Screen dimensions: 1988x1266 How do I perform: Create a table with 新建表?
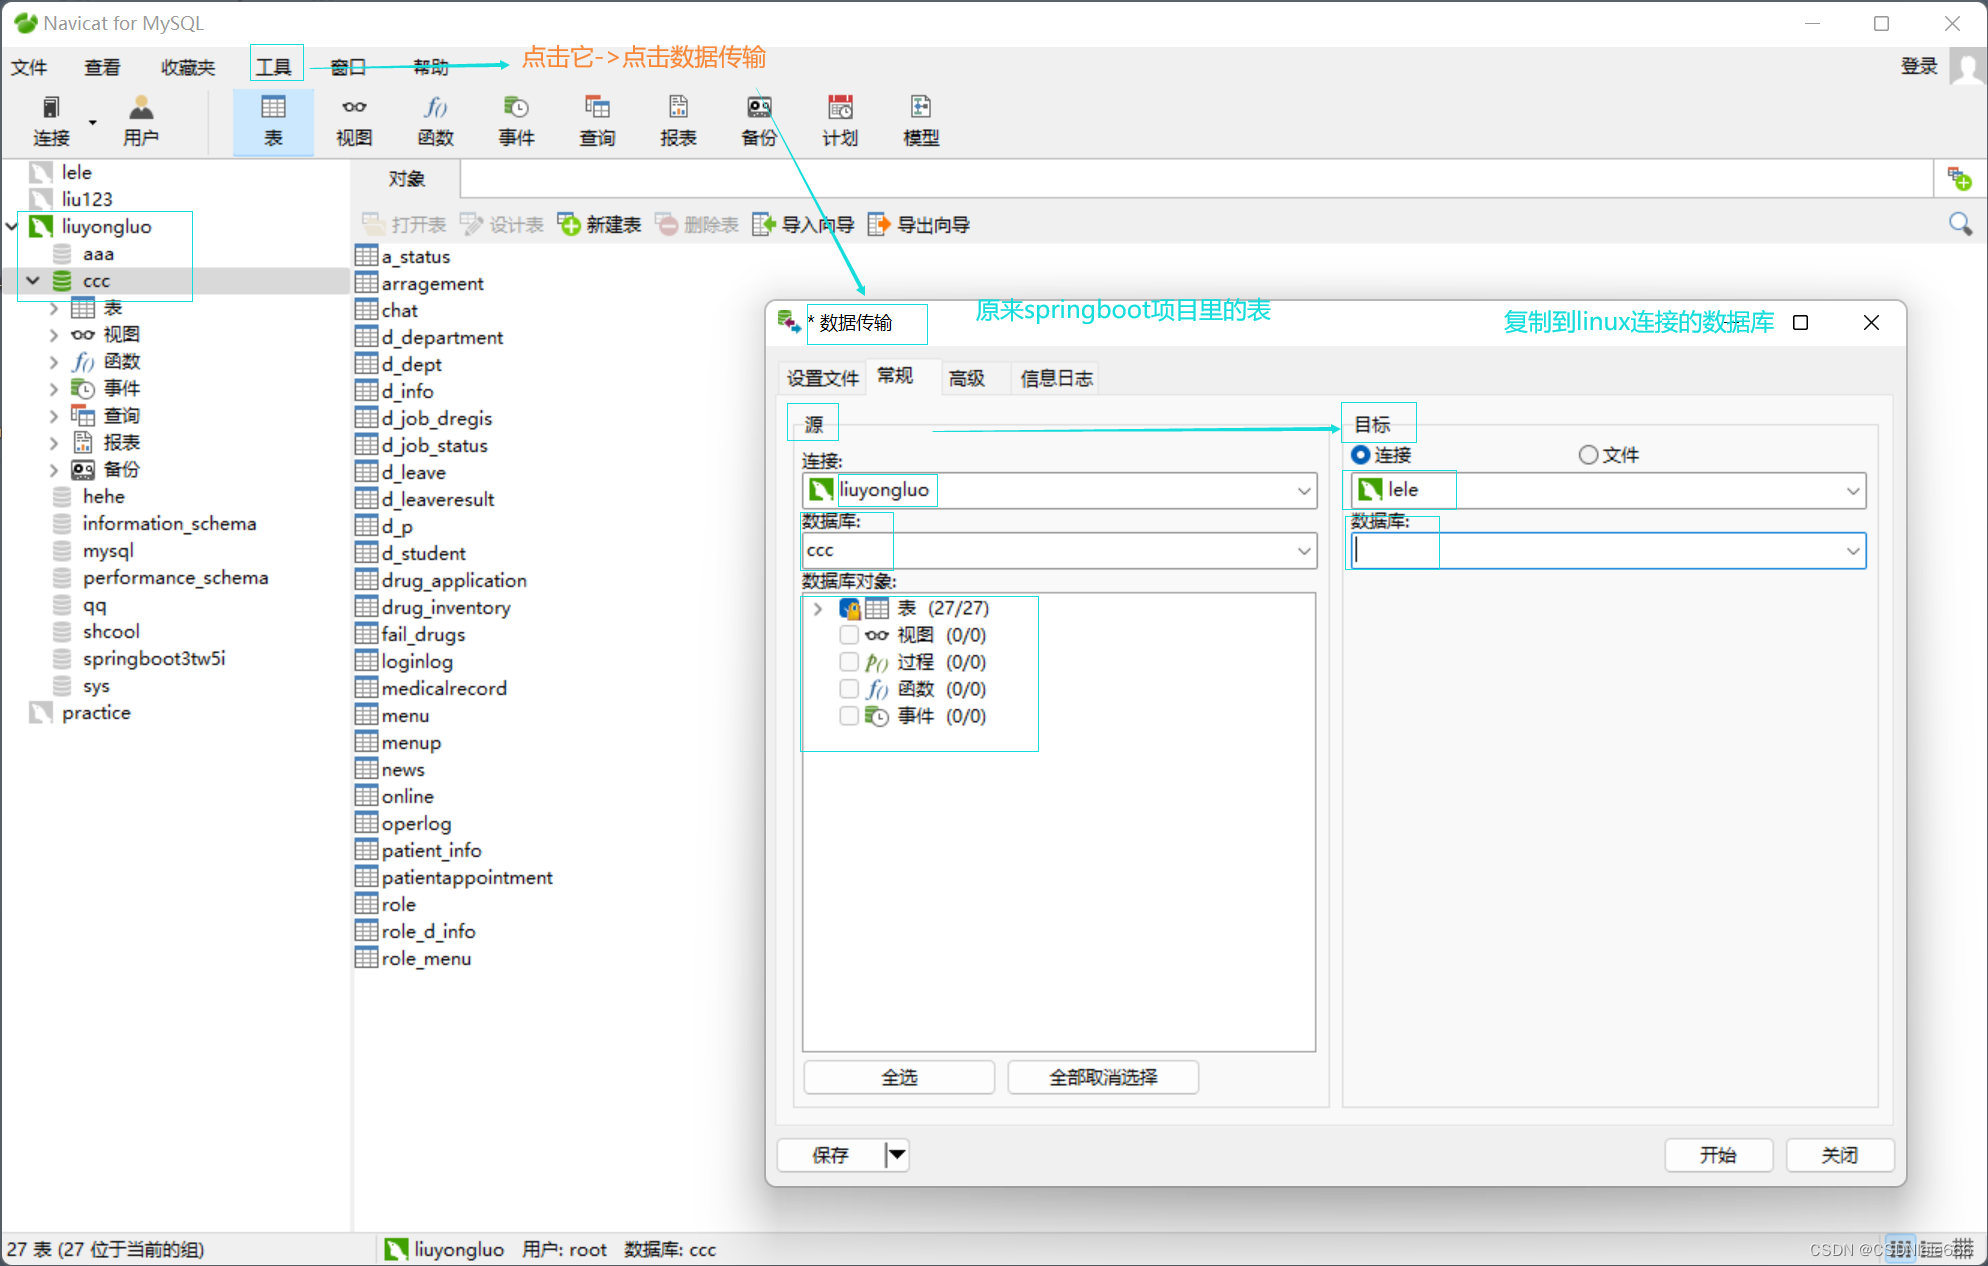[598, 224]
